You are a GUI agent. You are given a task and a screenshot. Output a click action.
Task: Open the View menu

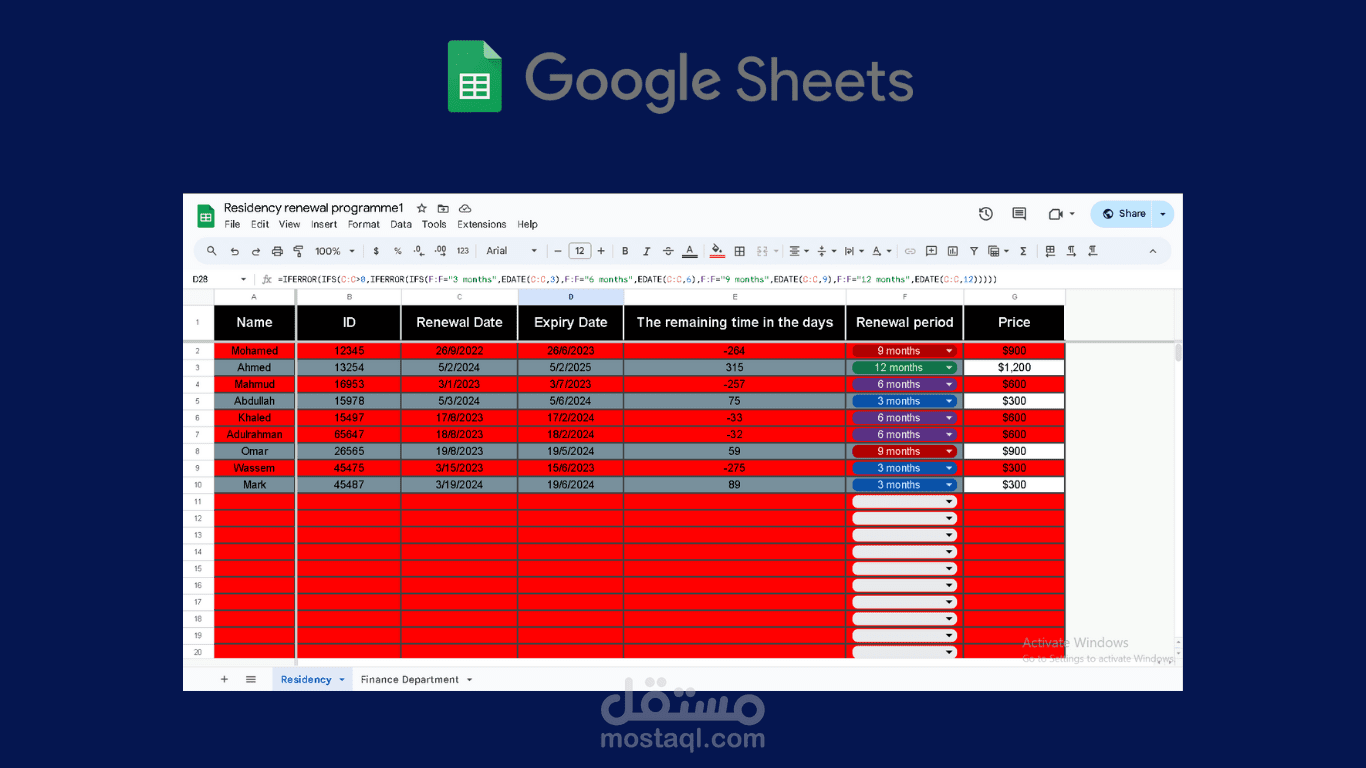point(289,225)
